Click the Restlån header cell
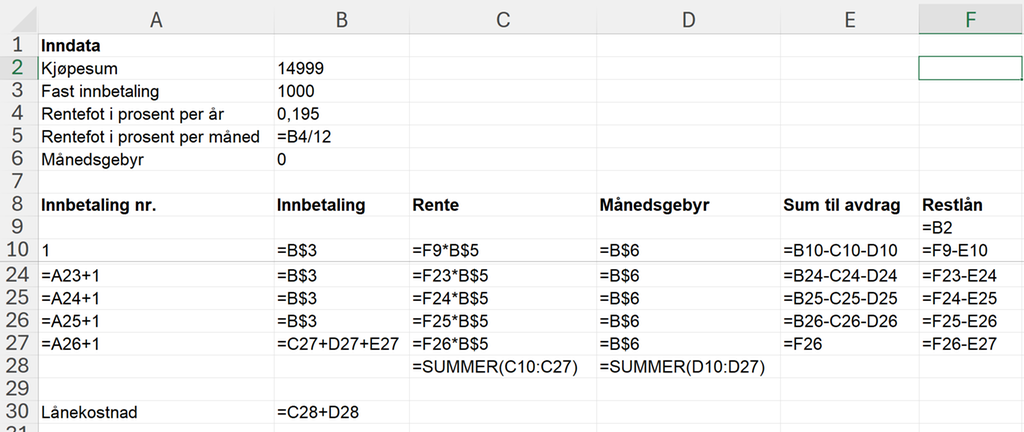The image size is (1024, 432). pyautogui.click(x=970, y=204)
